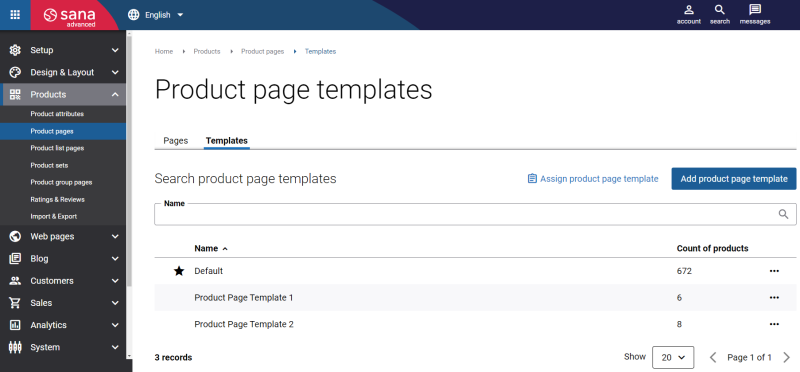
Task: Open the Show 20 records dropdown
Action: [673, 357]
